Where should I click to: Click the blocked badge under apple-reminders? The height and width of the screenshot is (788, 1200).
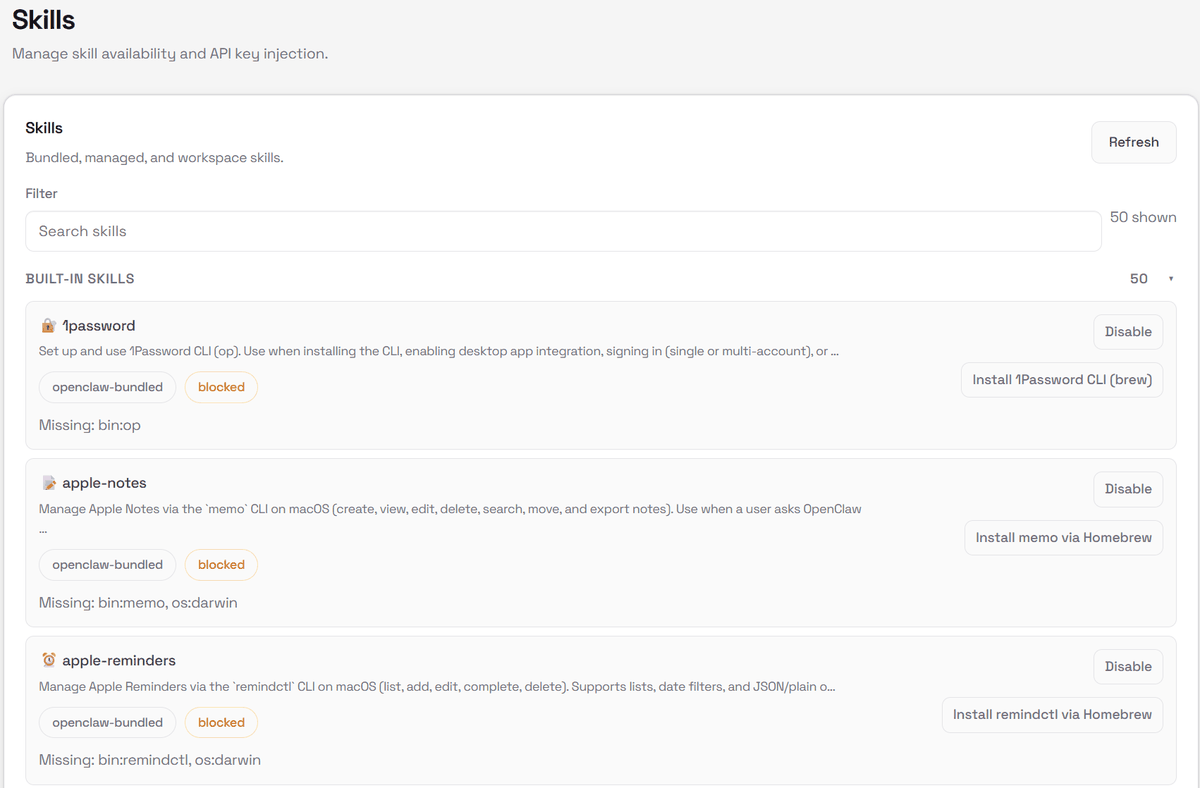point(221,723)
